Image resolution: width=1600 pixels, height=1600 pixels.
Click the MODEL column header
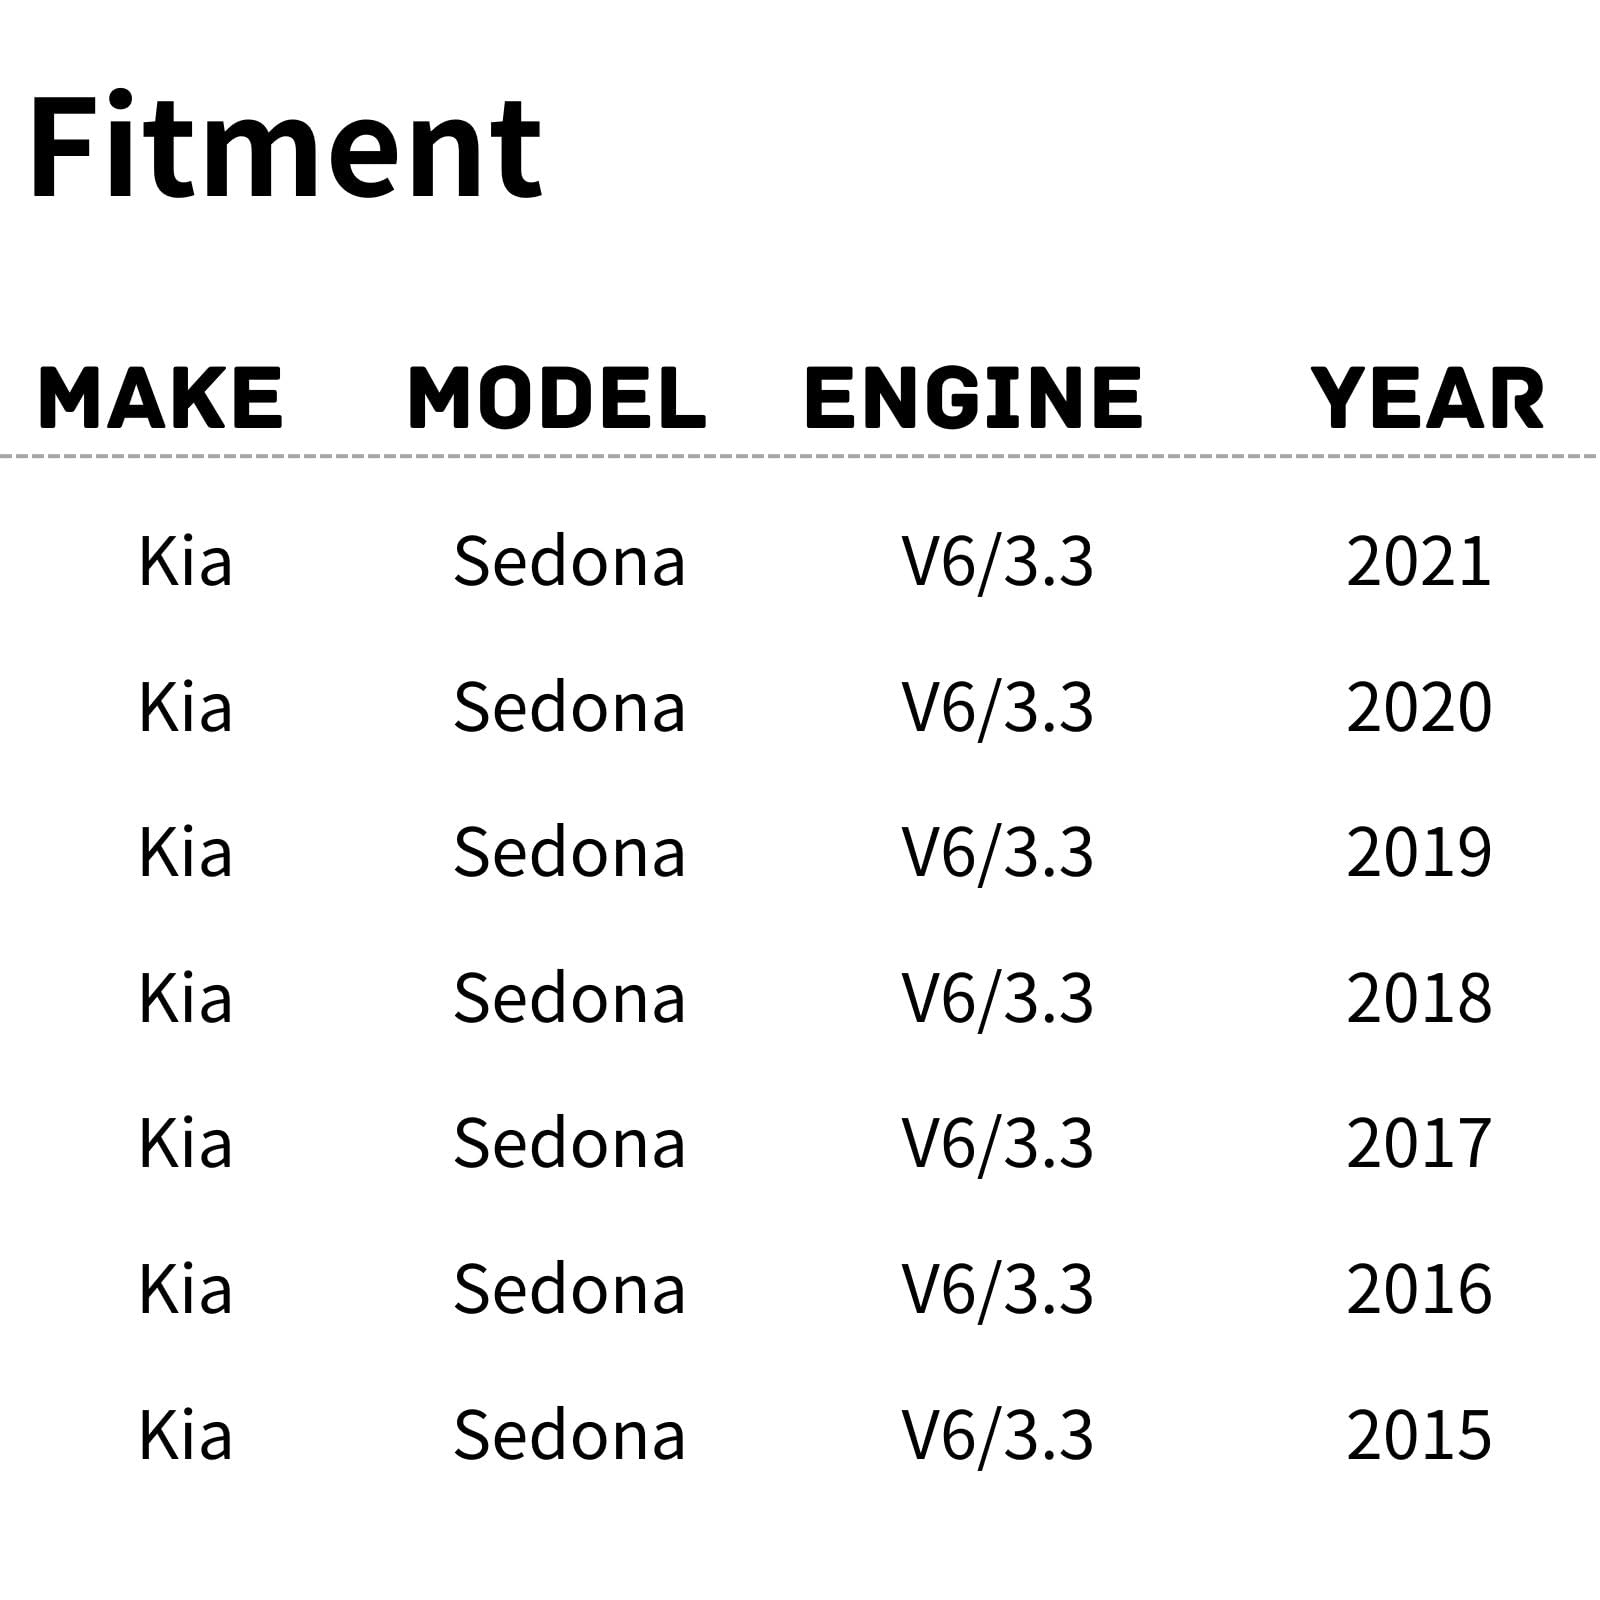557,398
